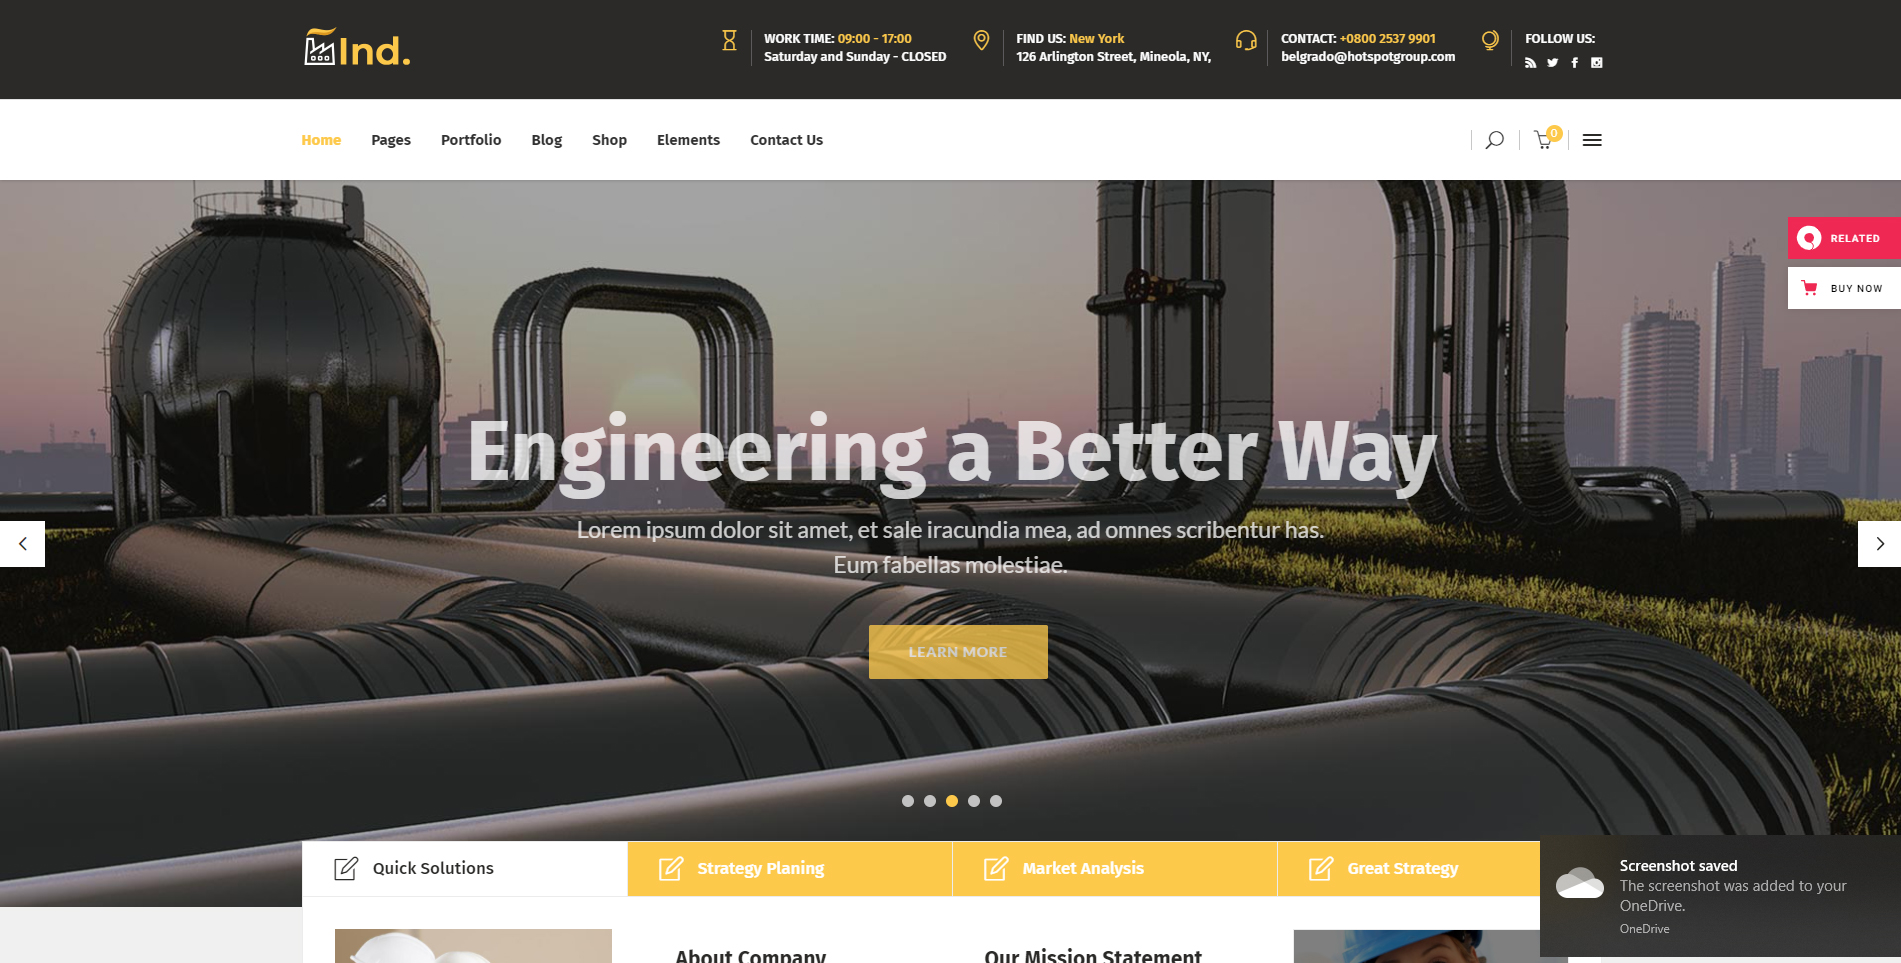Click the BUY NOW button
Viewport: 1901px width, 963px height.
[1844, 288]
